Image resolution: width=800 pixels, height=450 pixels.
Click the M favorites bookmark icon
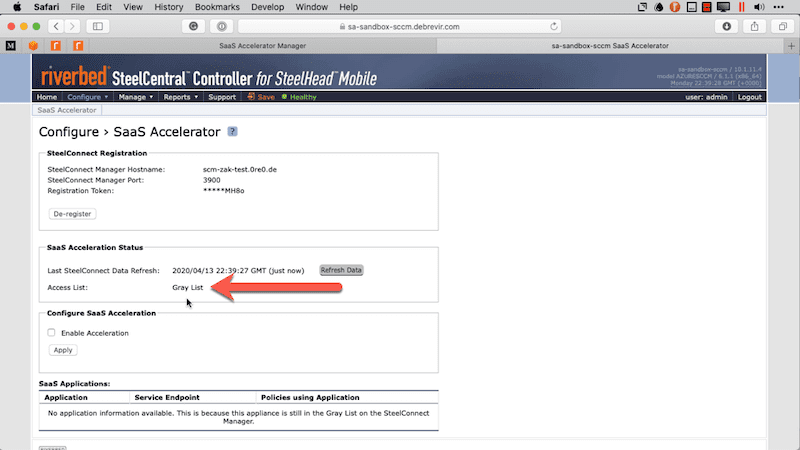point(11,46)
